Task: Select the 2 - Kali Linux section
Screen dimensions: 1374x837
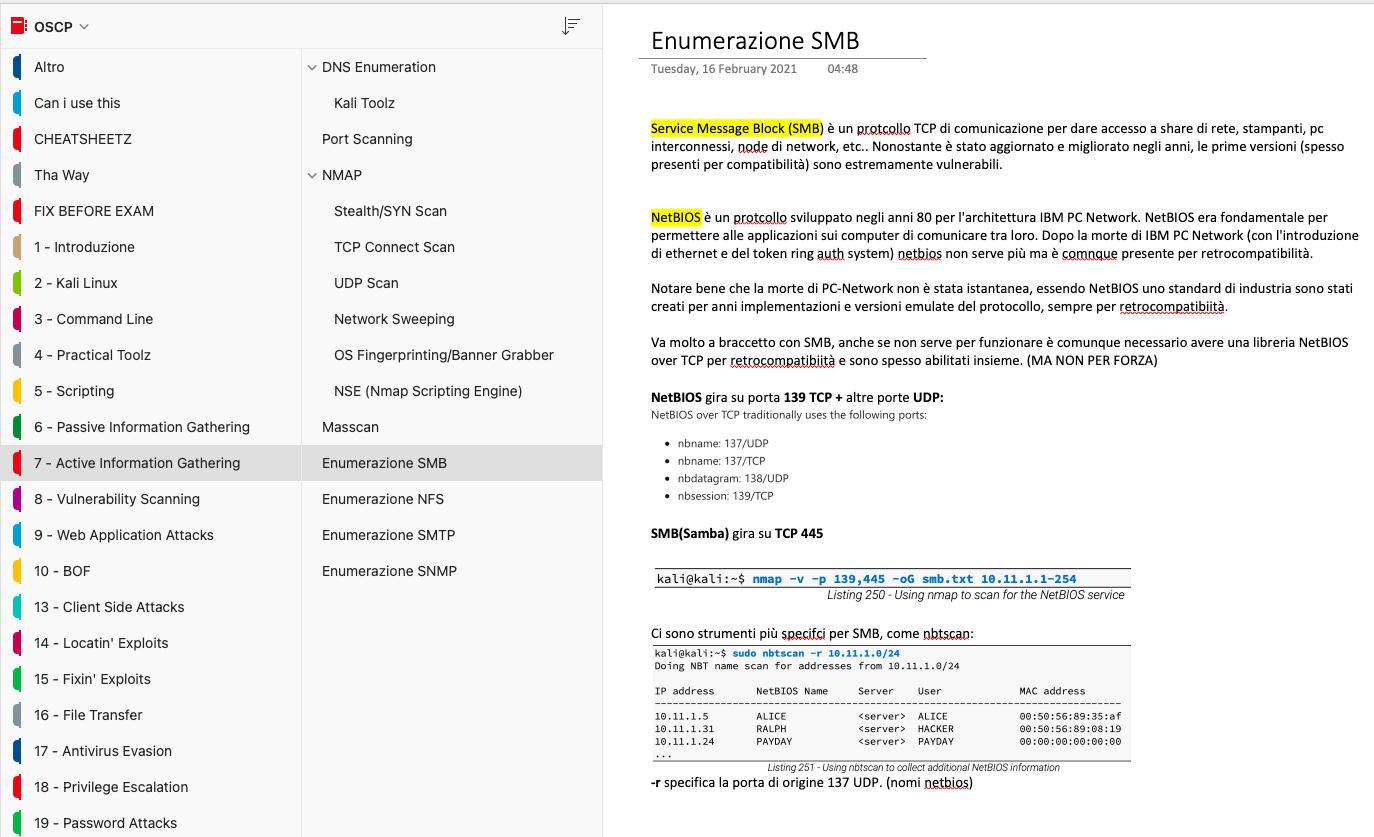Action: [x=151, y=283]
